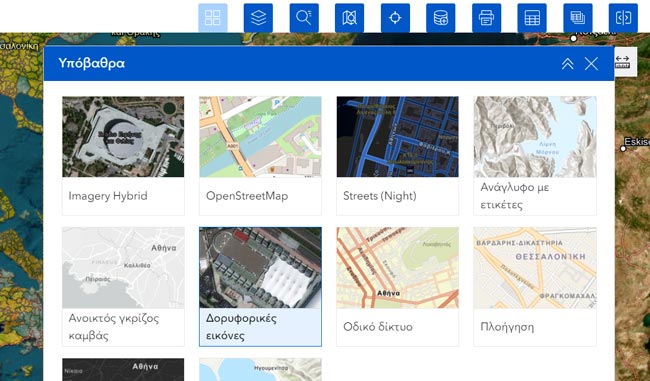Select the Ανοικτός γκρίζος καμβάς thumbnail
Viewport: 650px width, 381px height.
[x=123, y=267]
